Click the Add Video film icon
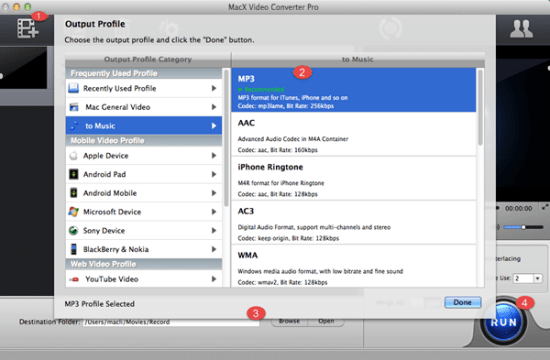 click(28, 28)
